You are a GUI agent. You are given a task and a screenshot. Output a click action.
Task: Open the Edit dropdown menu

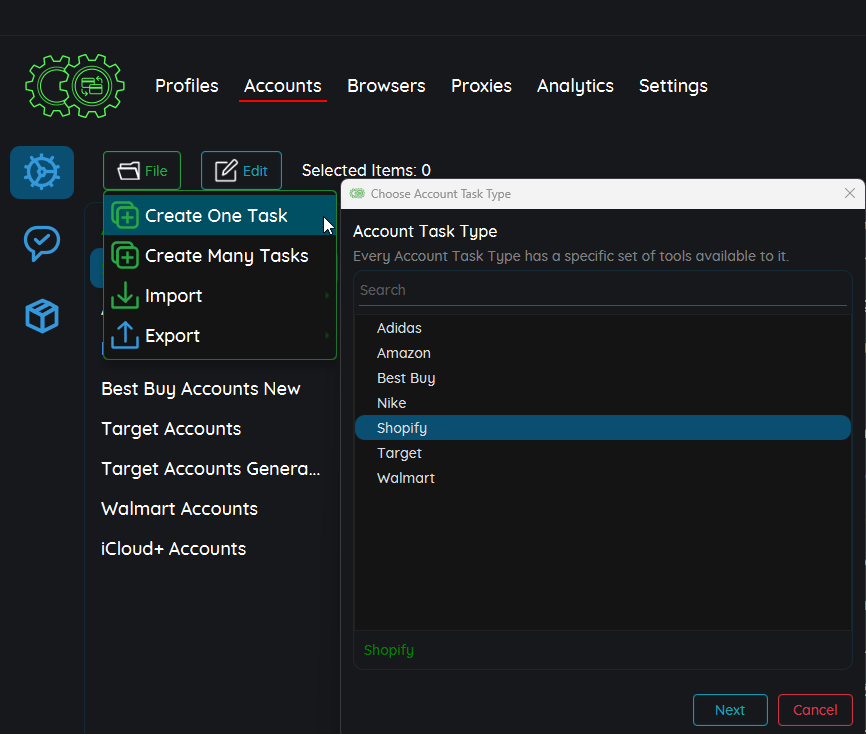(x=241, y=171)
